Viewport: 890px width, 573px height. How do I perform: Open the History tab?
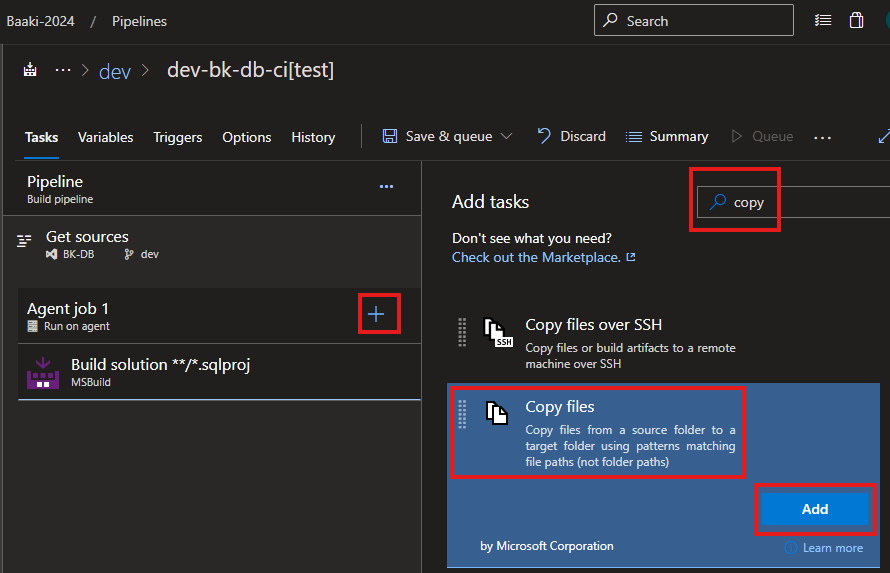313,137
